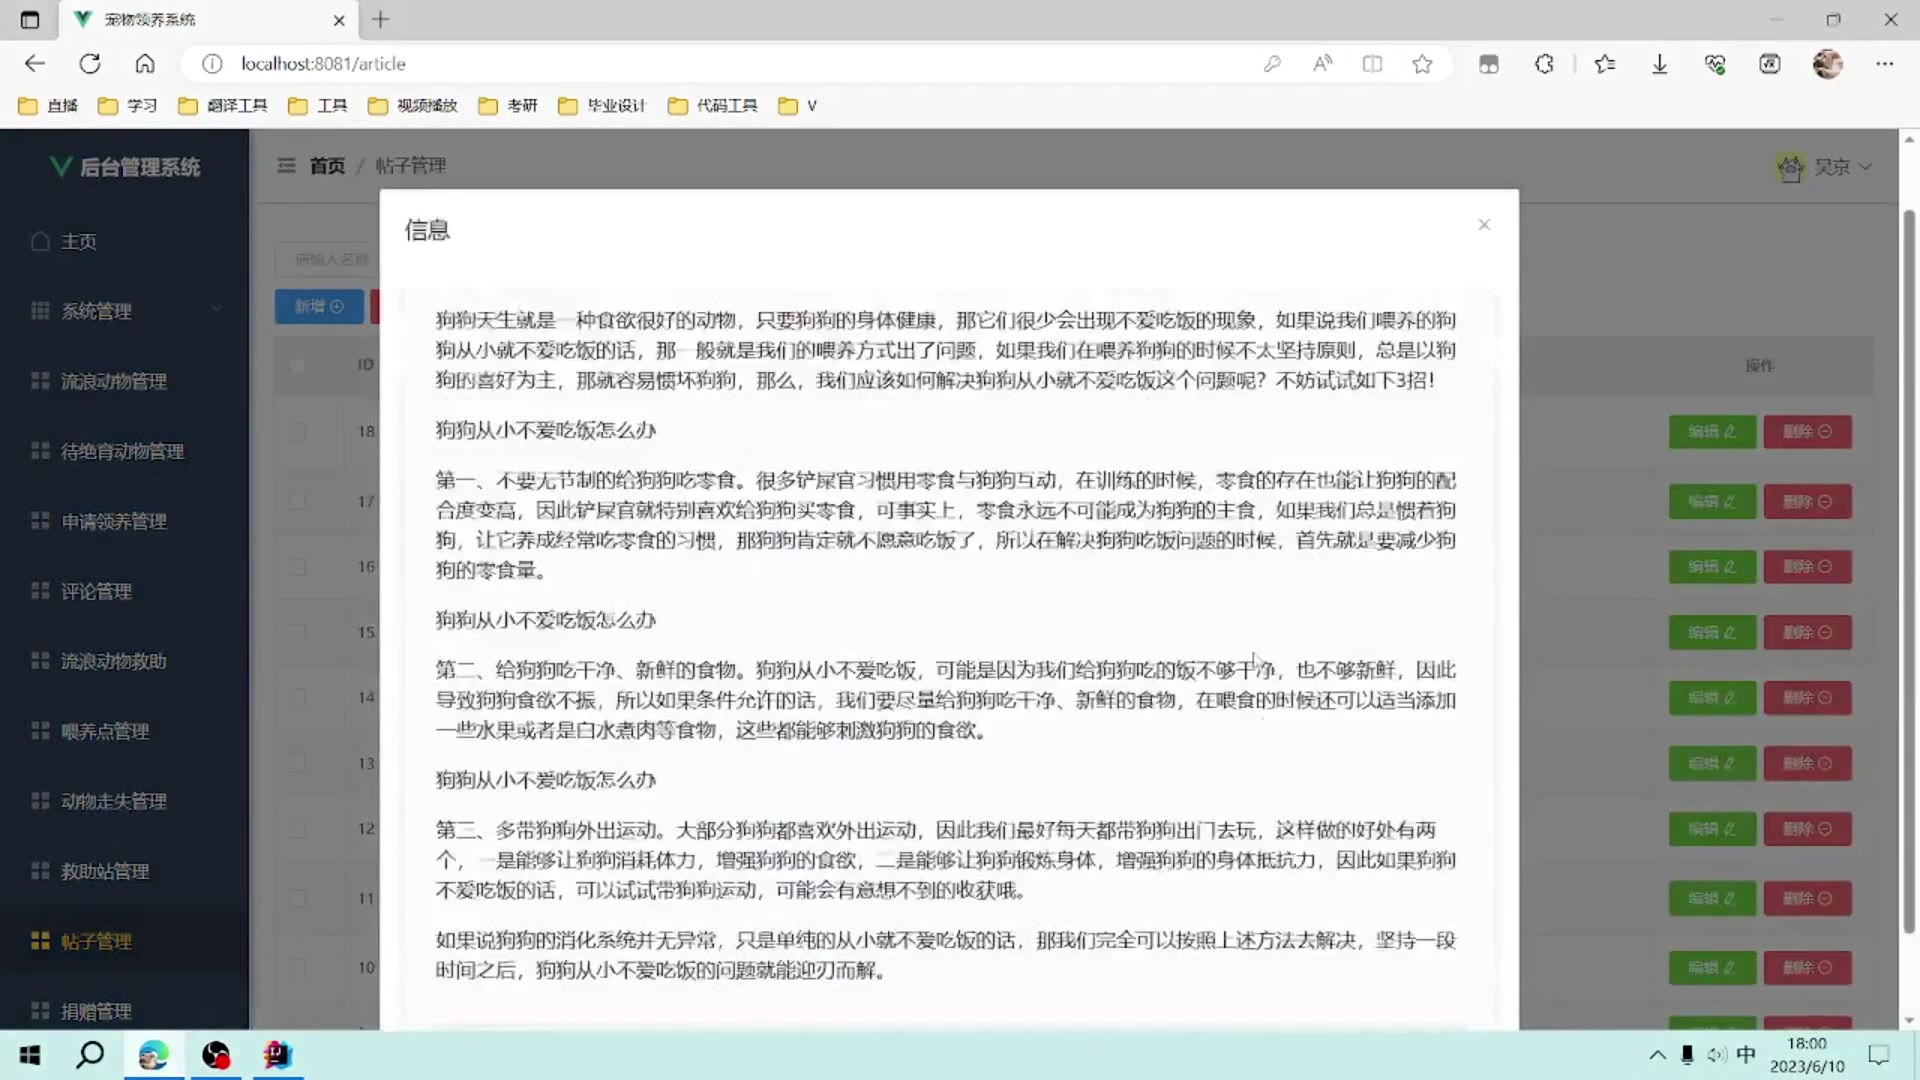Tick the checkbox for row ID 16
The width and height of the screenshot is (1920, 1080).
point(297,567)
